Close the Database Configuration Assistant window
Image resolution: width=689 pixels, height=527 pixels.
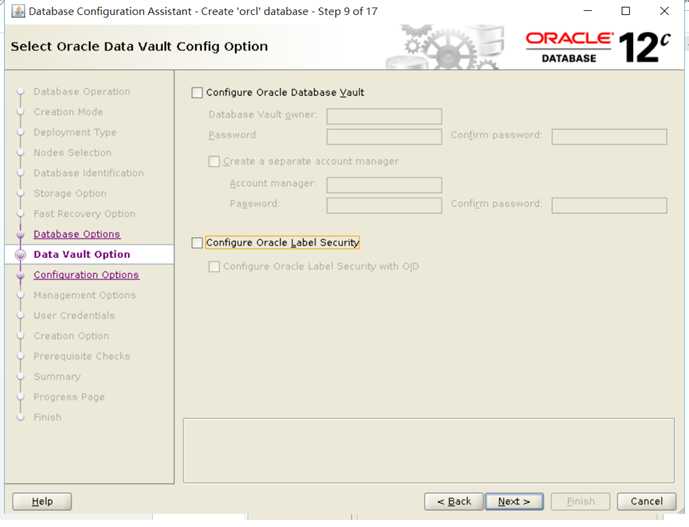click(664, 11)
